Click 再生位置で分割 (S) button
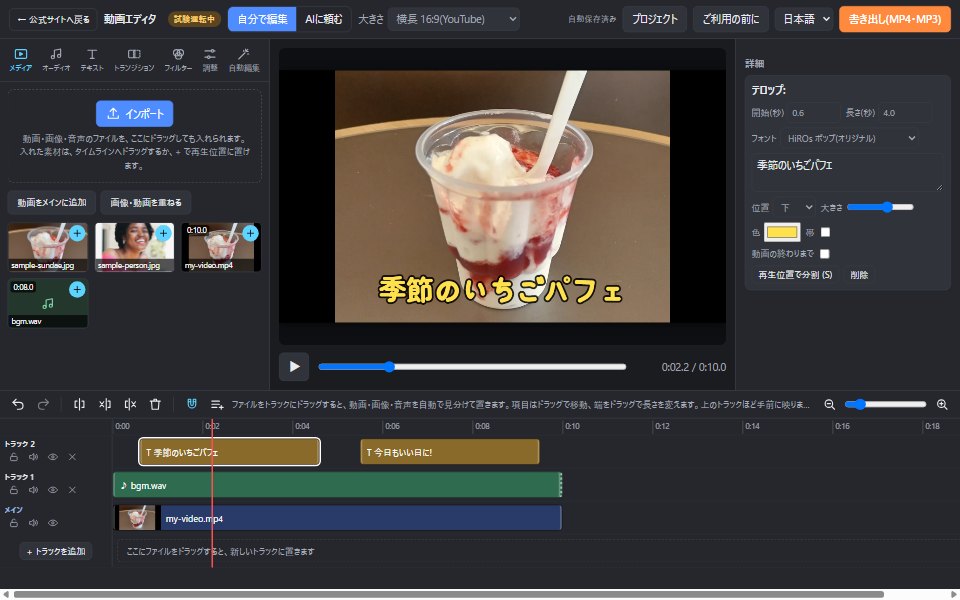Viewport: 960px width, 600px height. 795,275
